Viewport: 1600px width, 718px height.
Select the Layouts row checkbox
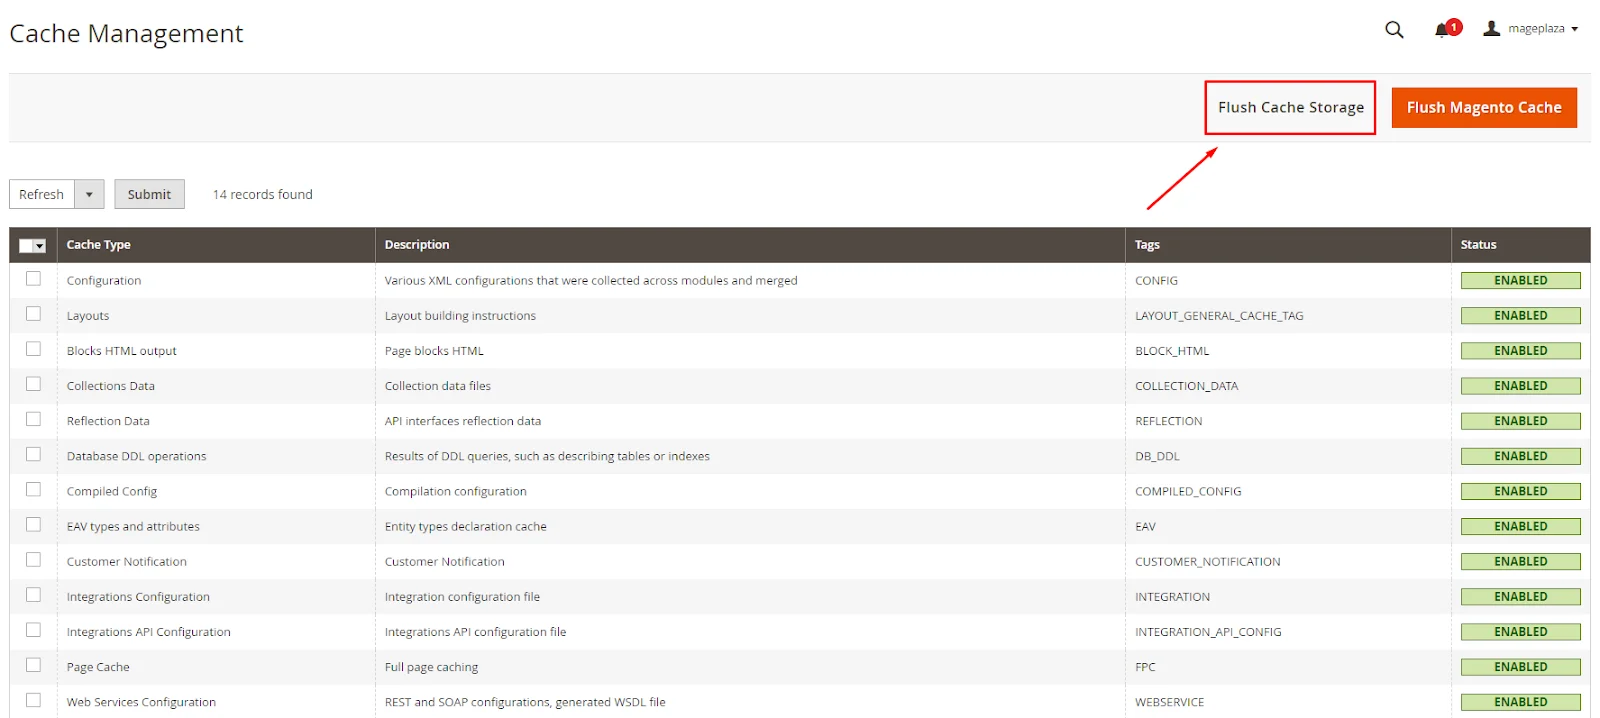point(34,314)
